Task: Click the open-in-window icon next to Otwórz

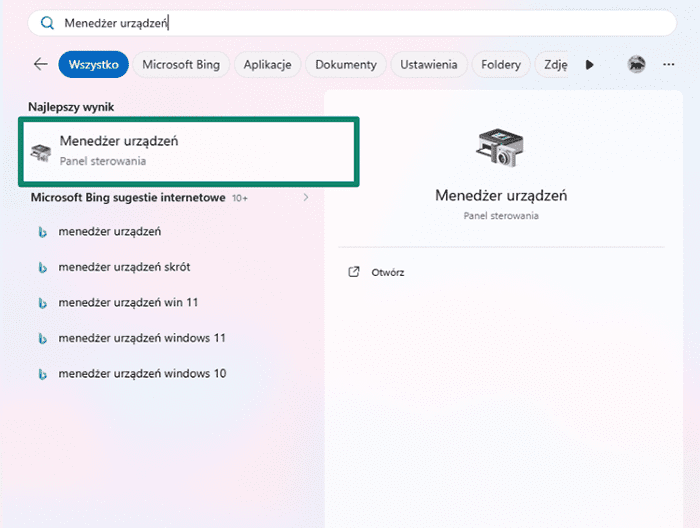Action: [x=353, y=272]
